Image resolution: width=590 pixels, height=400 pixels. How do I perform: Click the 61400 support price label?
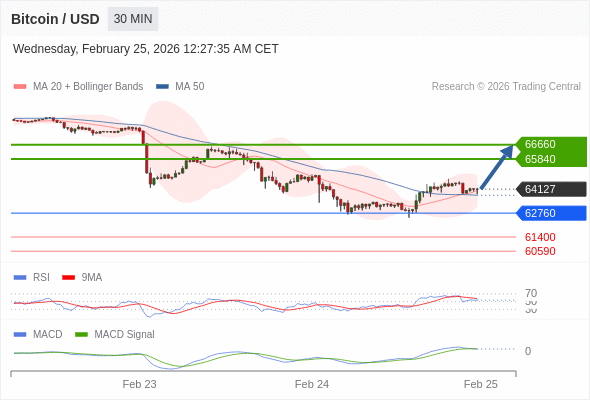point(540,237)
